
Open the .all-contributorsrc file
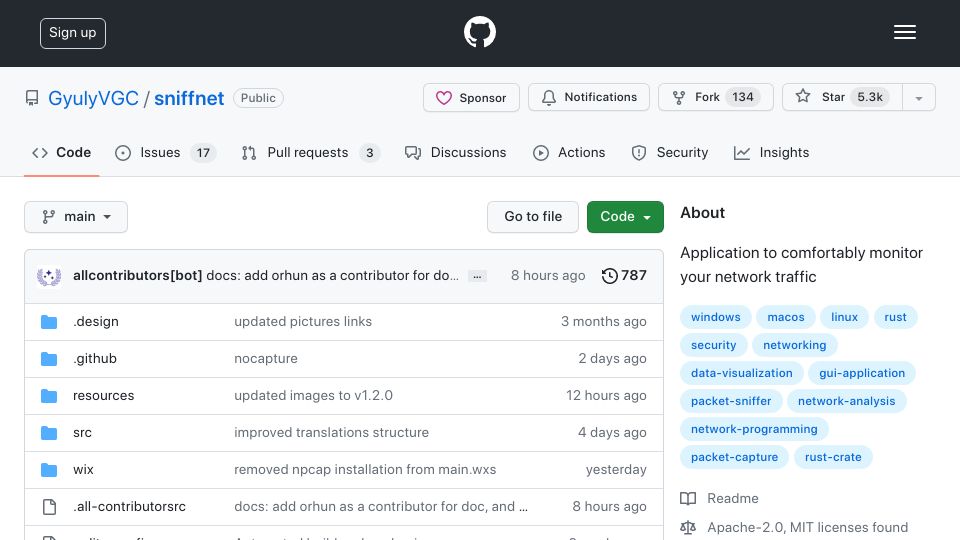[x=129, y=506]
